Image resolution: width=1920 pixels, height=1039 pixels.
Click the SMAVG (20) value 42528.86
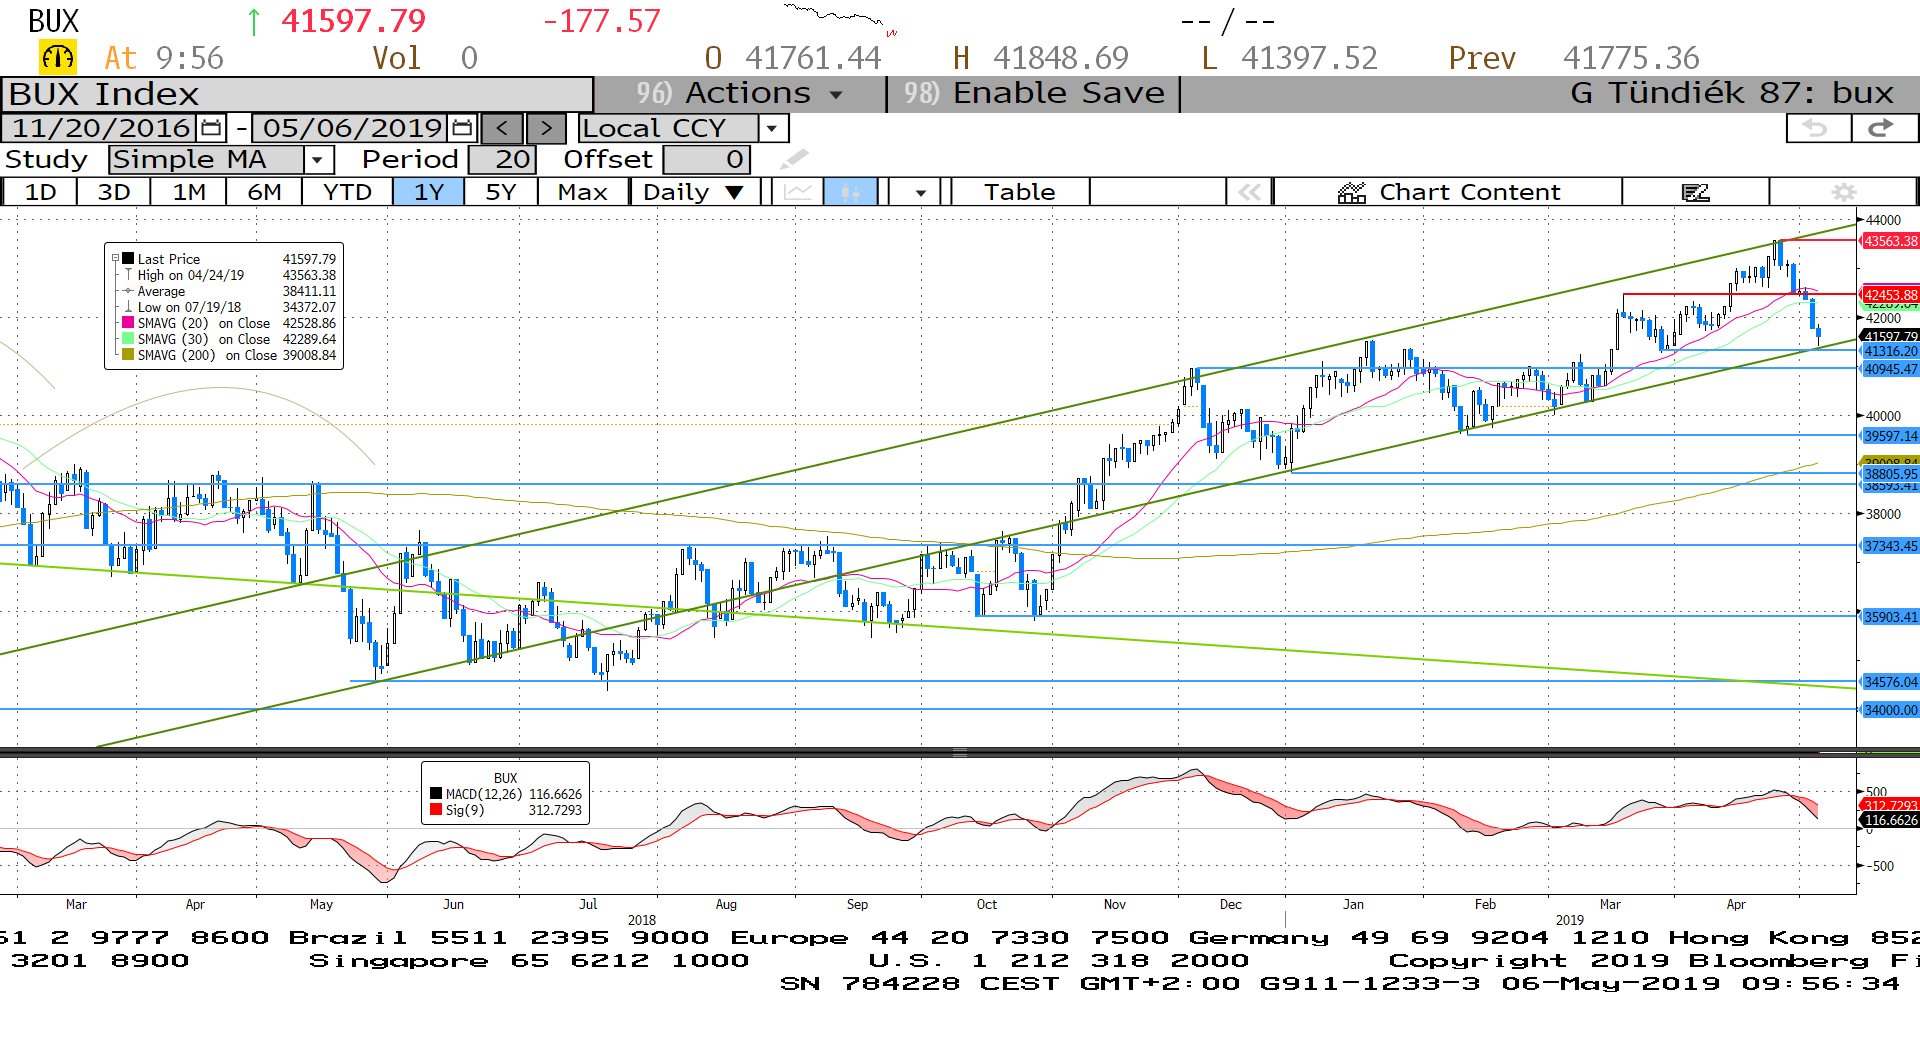(x=309, y=323)
